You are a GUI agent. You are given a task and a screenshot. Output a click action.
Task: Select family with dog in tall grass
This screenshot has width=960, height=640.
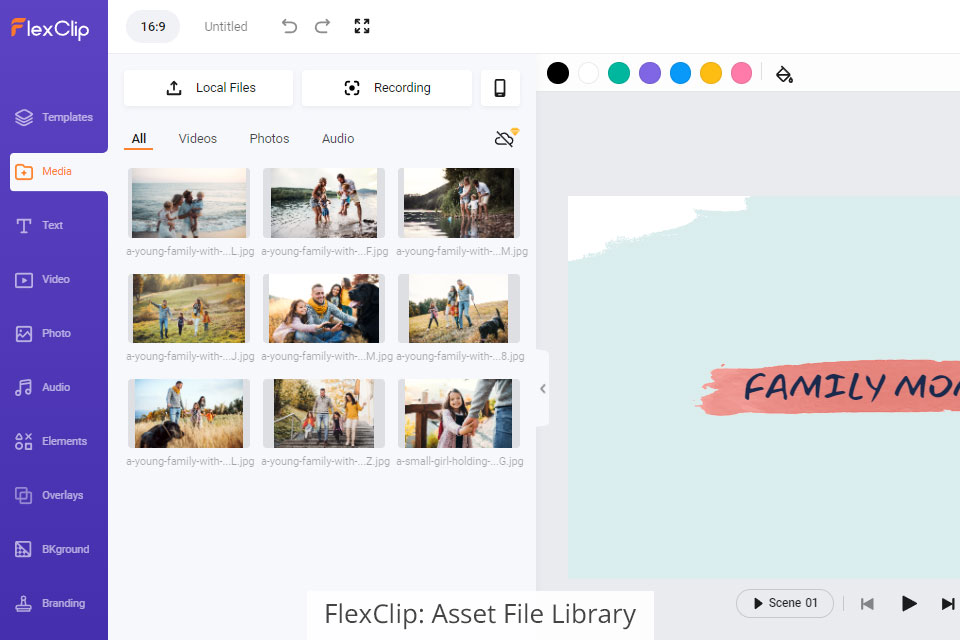click(189, 413)
